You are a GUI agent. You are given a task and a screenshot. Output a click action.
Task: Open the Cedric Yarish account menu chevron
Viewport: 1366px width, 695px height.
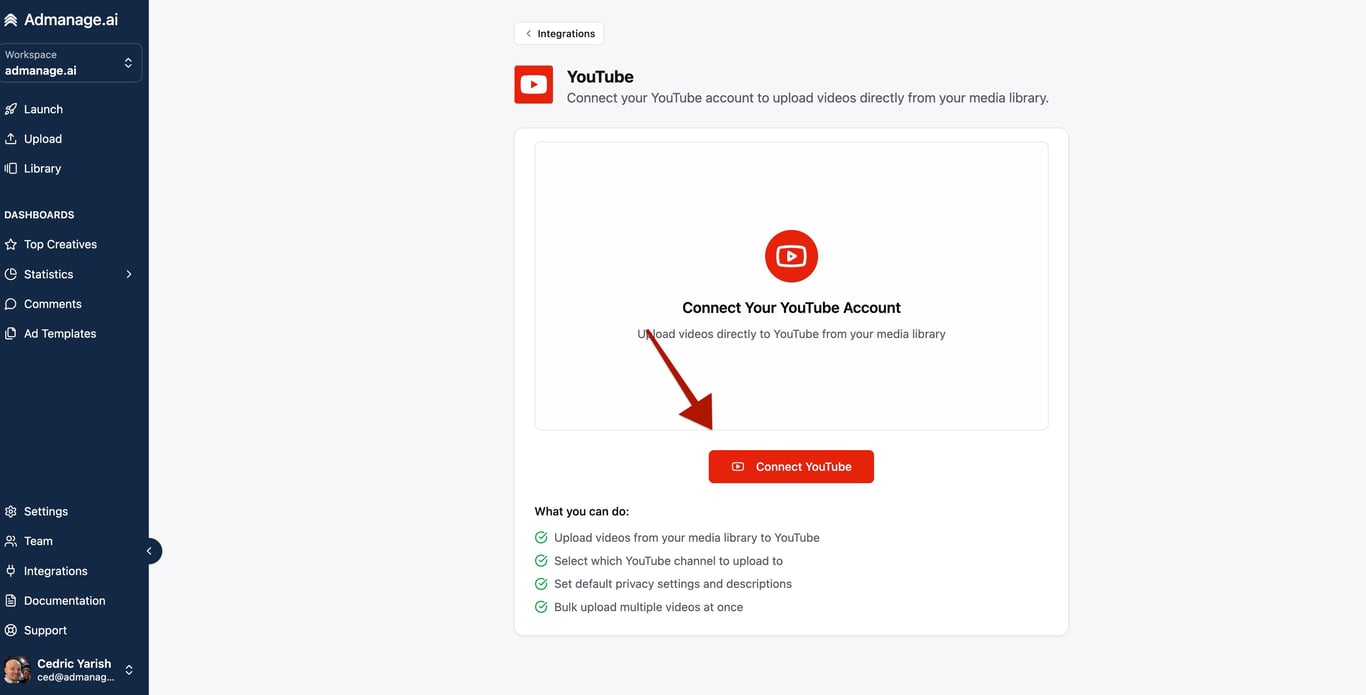tap(129, 670)
